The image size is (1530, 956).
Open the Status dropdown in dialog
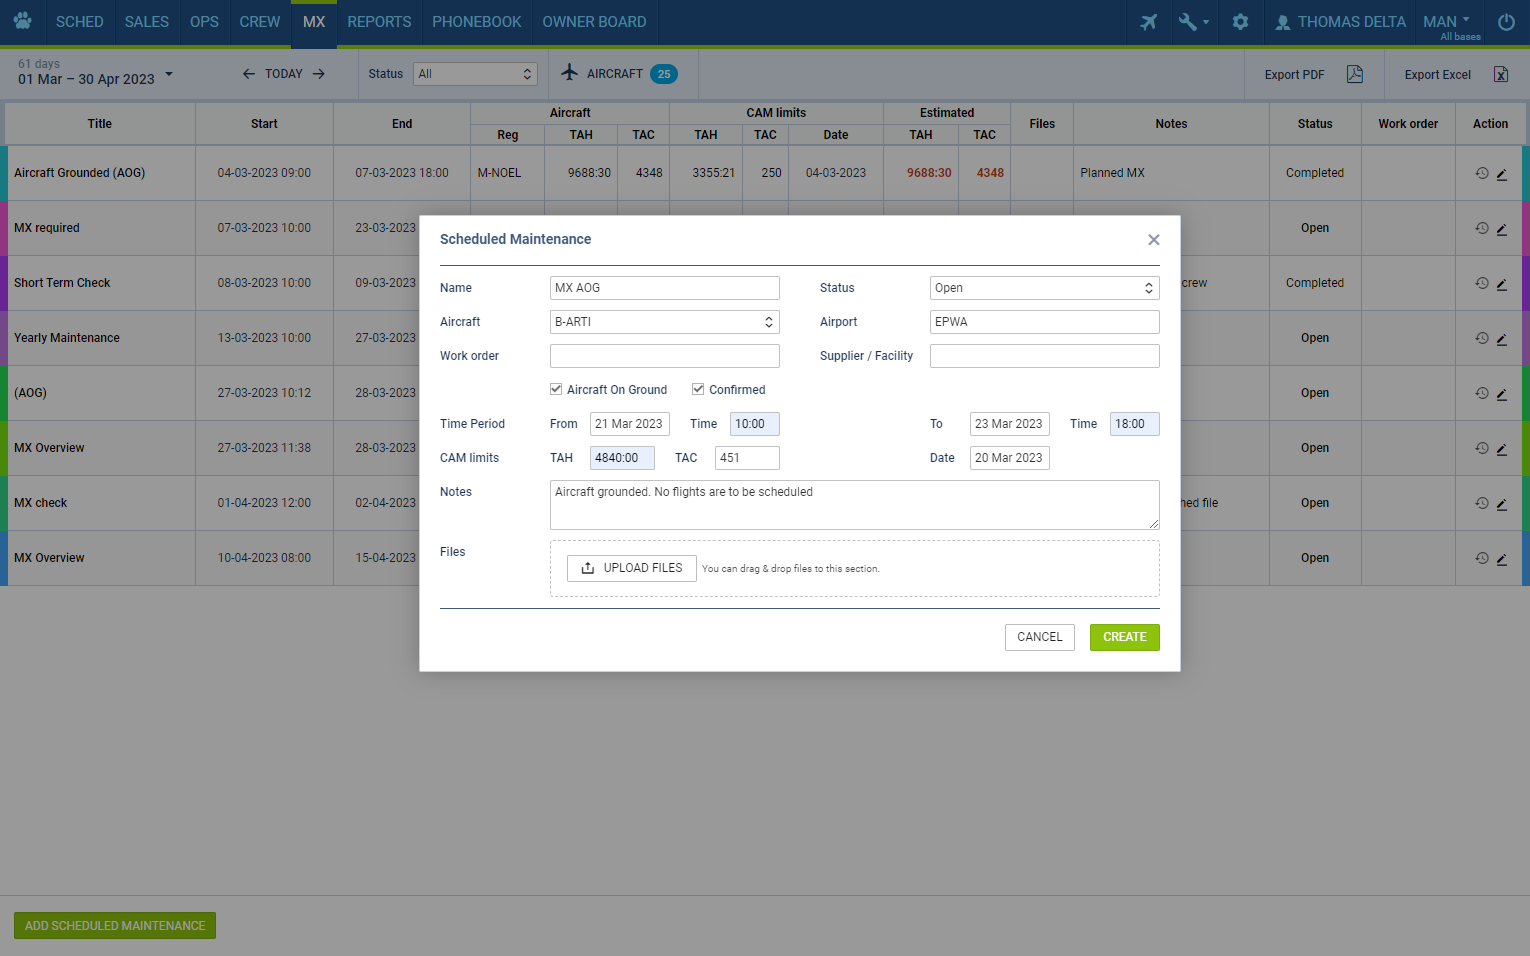(1044, 288)
